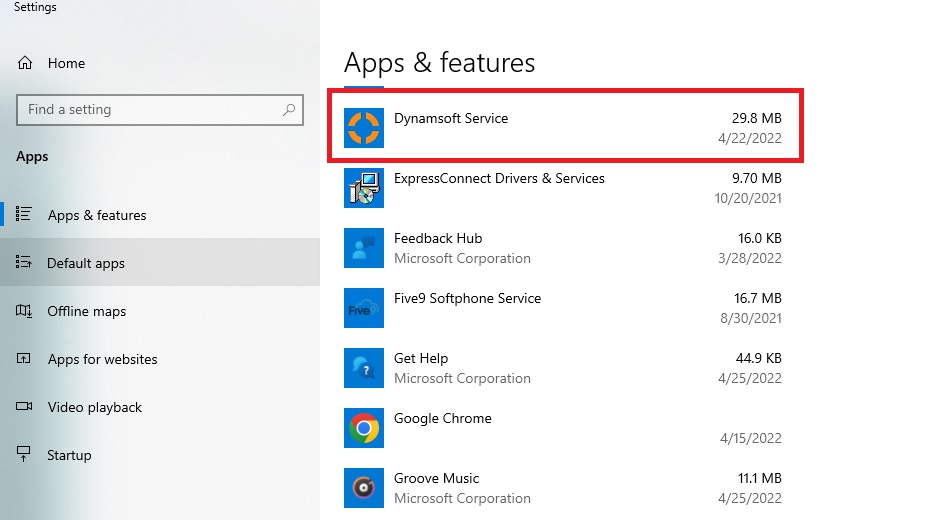Click the Feedback Hub app icon
This screenshot has height=520, width=926.
pyautogui.click(x=364, y=248)
